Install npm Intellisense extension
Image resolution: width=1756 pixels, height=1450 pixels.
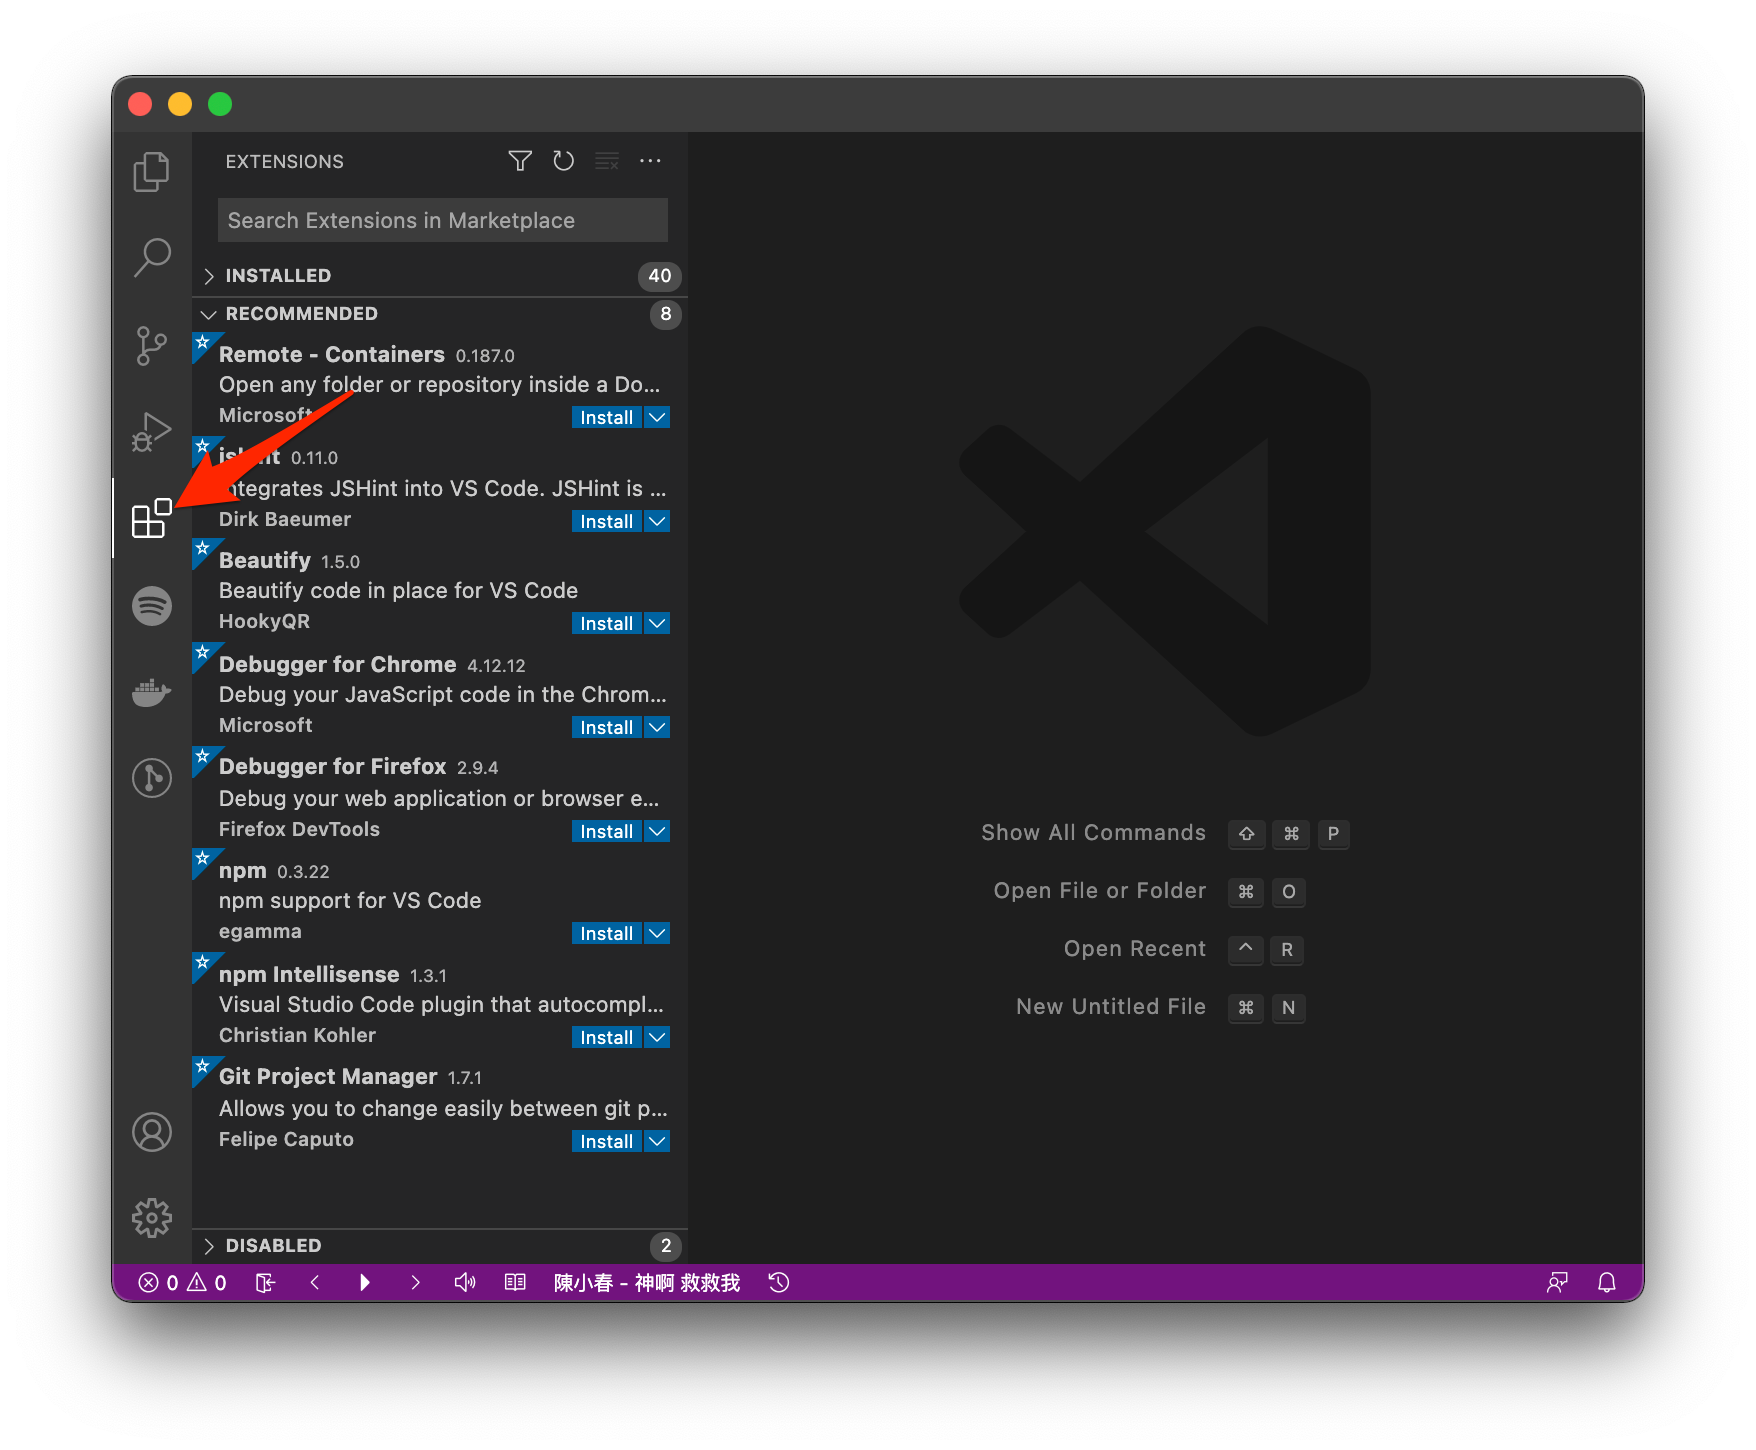(x=607, y=1037)
